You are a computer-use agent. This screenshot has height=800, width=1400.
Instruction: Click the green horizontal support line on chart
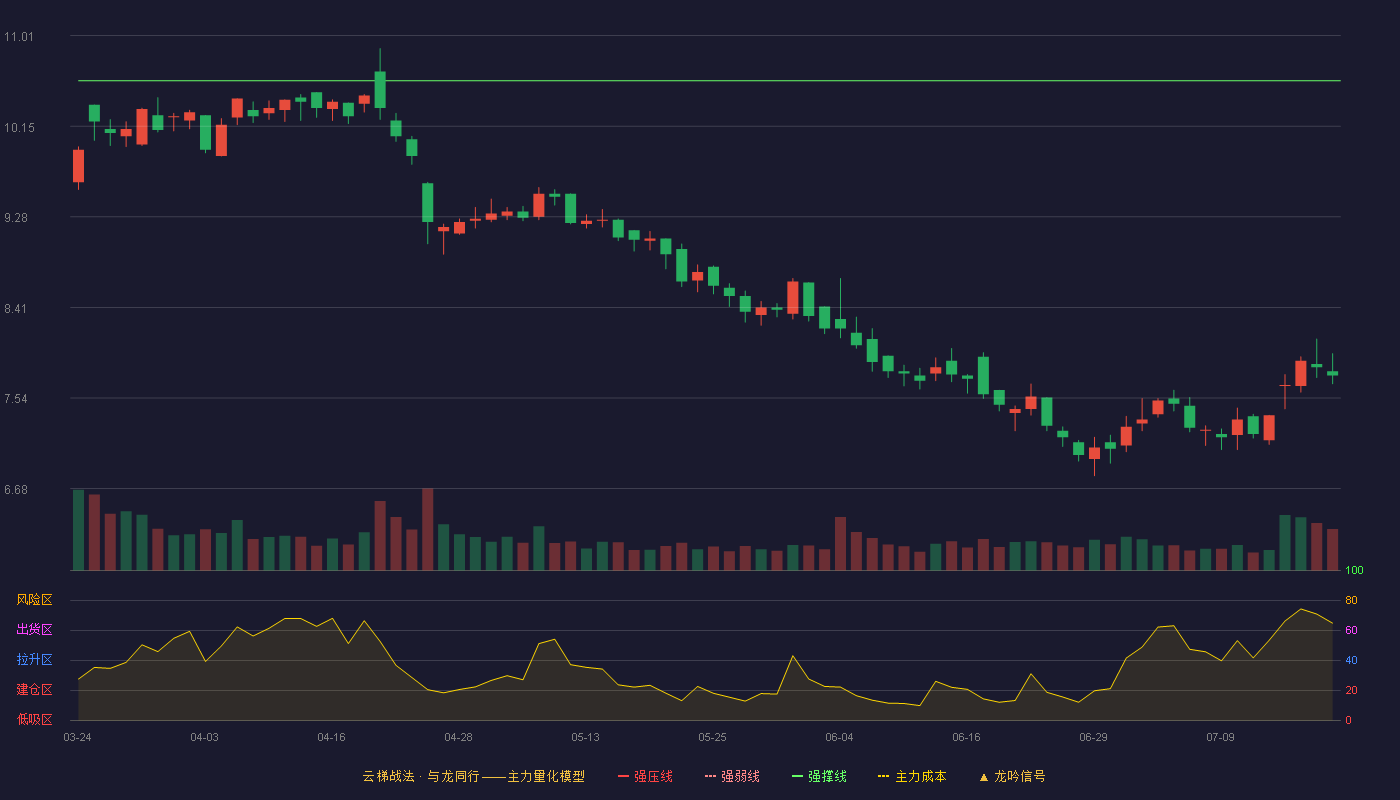[x=709, y=80]
